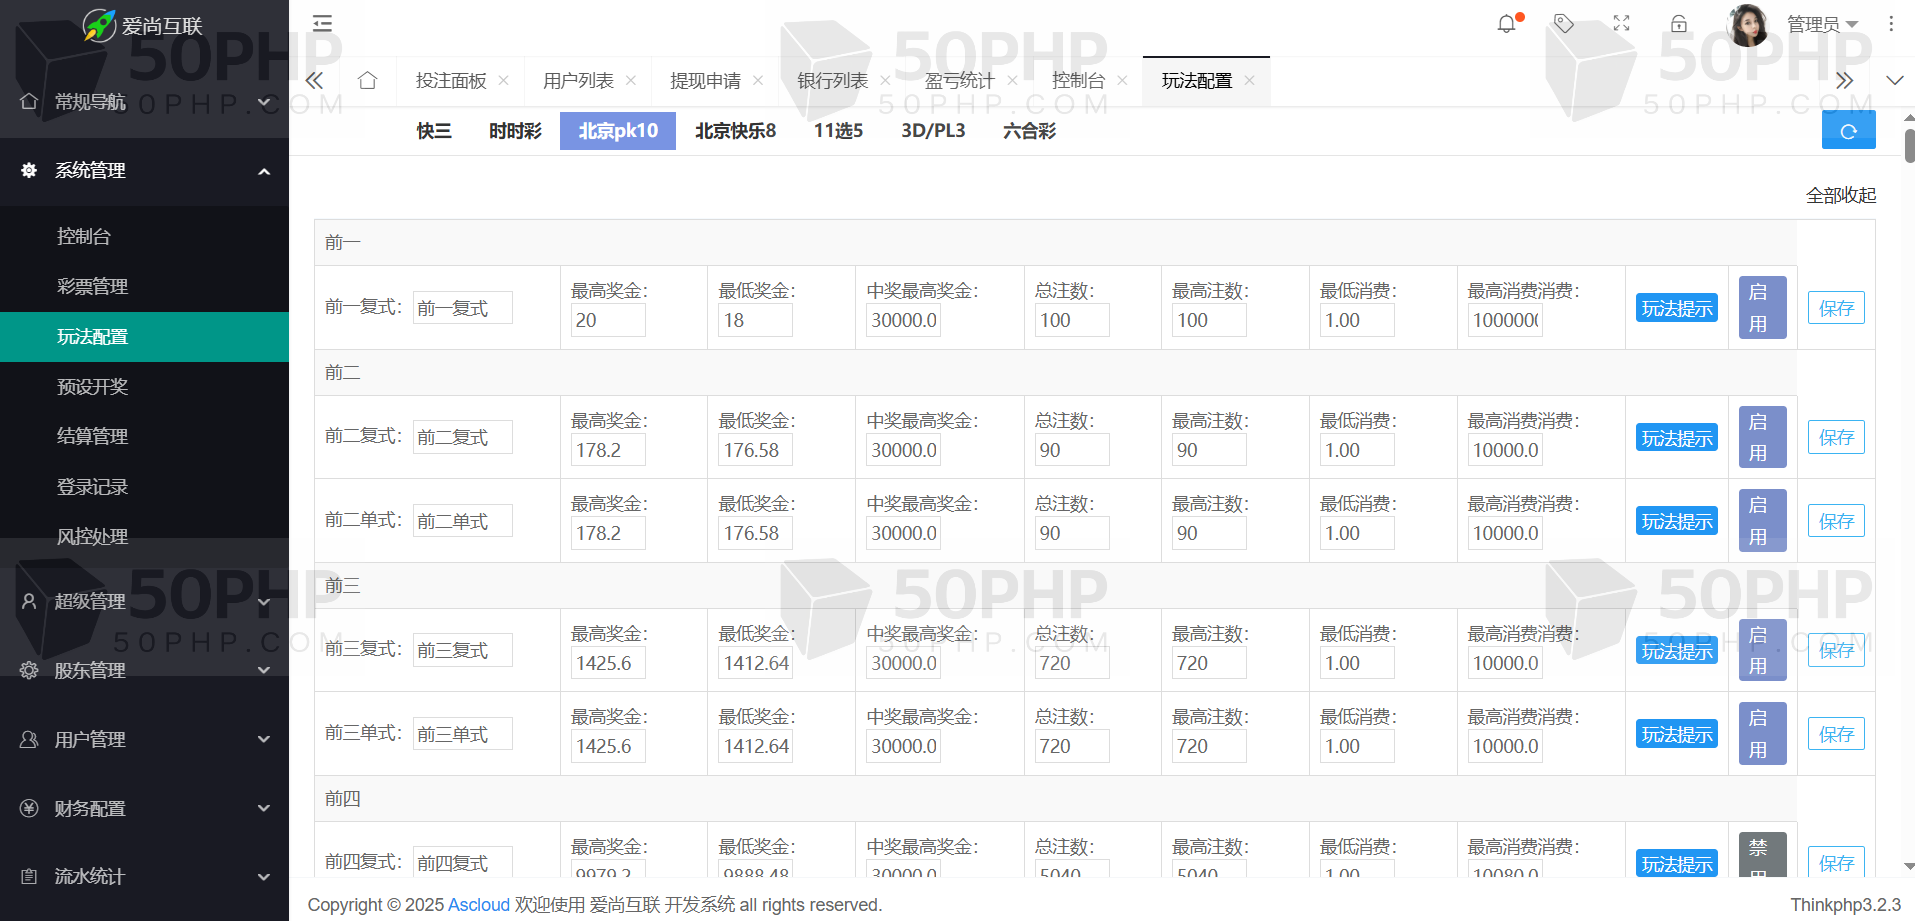Click the lock screen icon

[1679, 24]
